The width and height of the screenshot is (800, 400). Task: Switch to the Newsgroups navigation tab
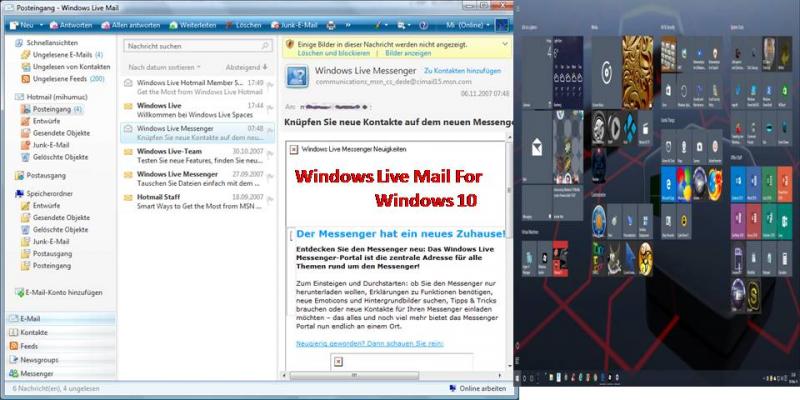click(x=60, y=360)
